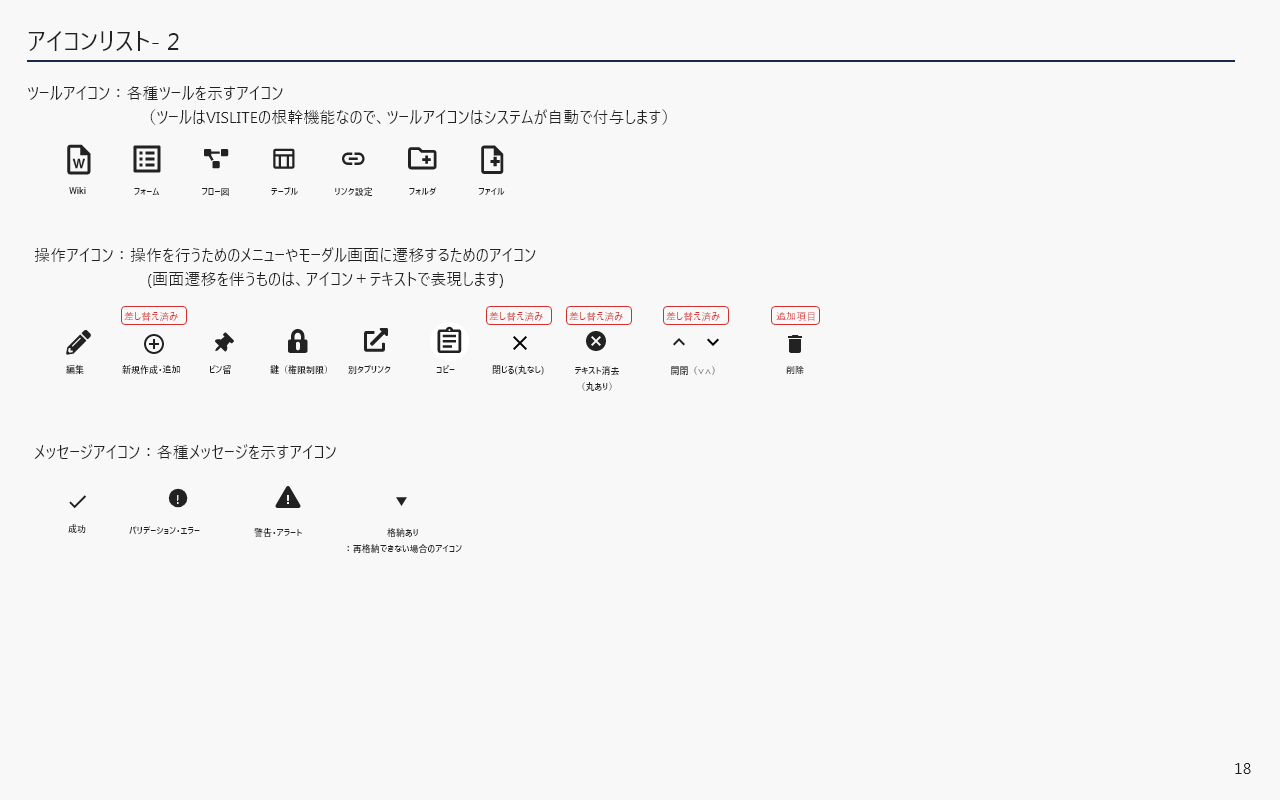Open the 別タブリンク external link icon

coord(375,340)
